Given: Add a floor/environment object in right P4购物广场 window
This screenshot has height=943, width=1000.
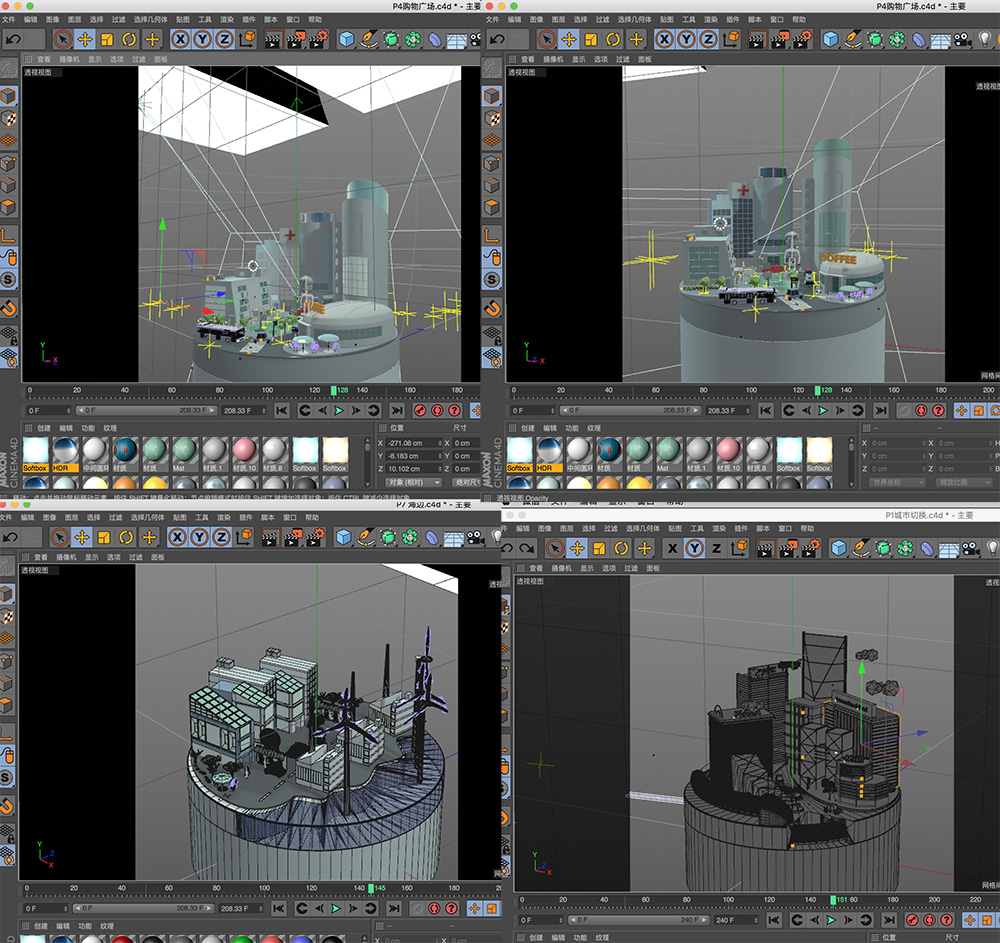Looking at the screenshot, I should pos(941,40).
